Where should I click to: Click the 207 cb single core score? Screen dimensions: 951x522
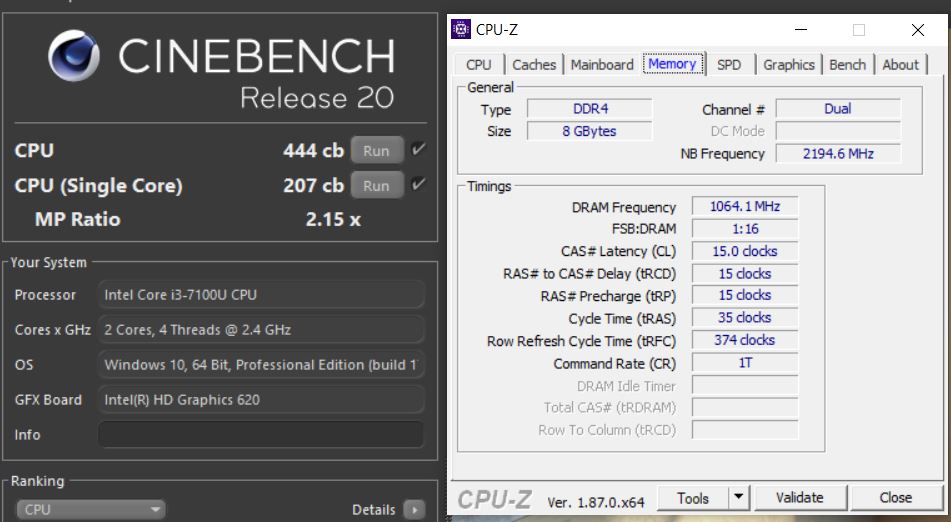pos(314,186)
